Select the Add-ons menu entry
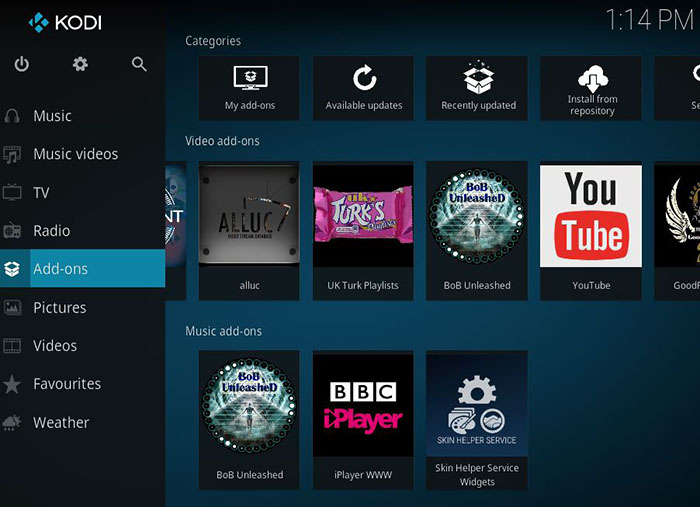 83,269
